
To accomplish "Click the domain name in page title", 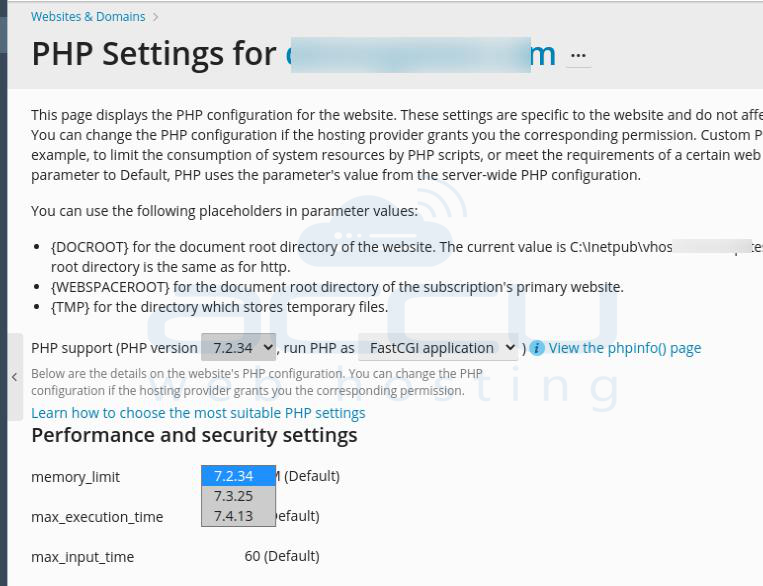I will 421,55.
